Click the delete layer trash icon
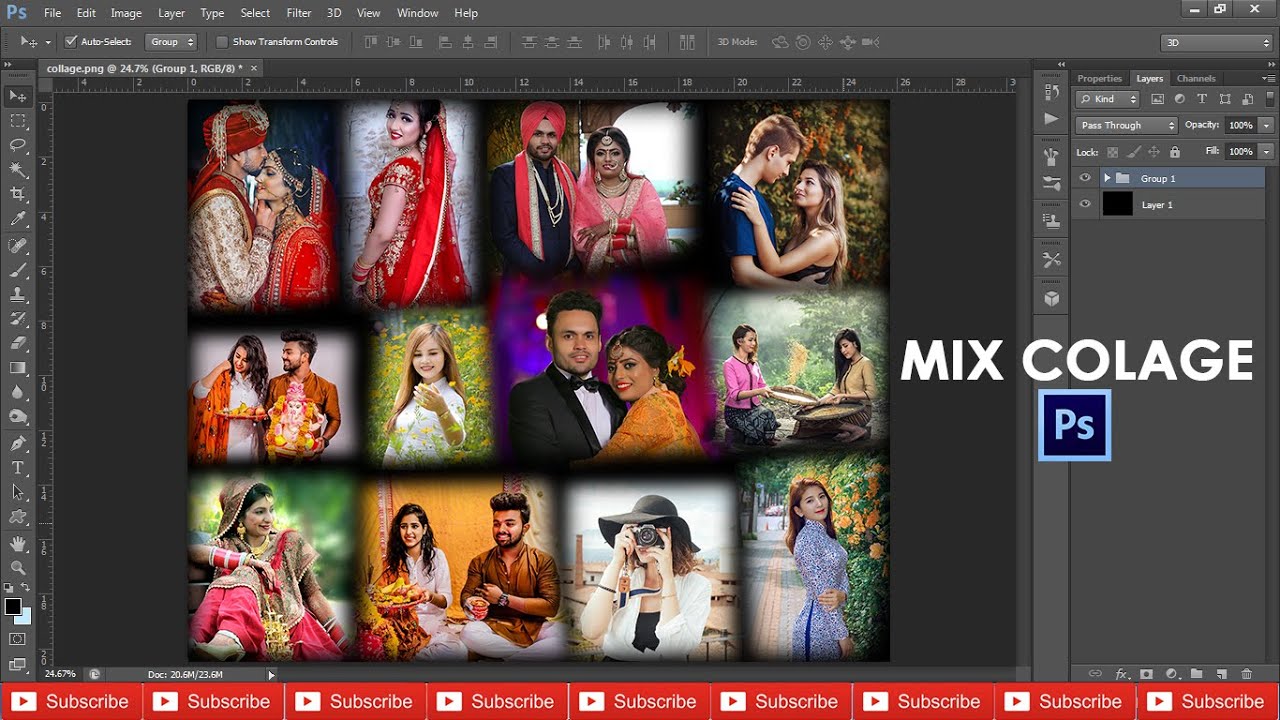The width and height of the screenshot is (1280, 720). click(1246, 675)
